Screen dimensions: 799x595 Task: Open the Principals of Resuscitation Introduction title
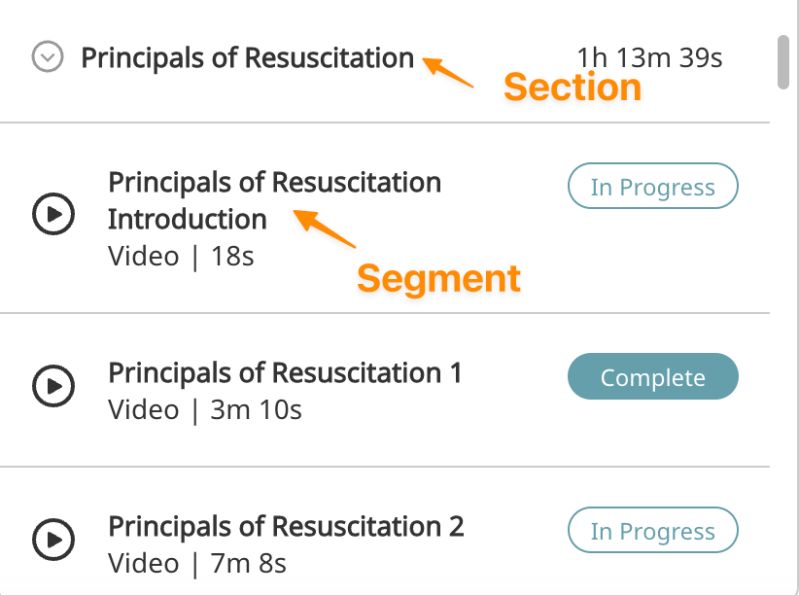click(x=274, y=200)
